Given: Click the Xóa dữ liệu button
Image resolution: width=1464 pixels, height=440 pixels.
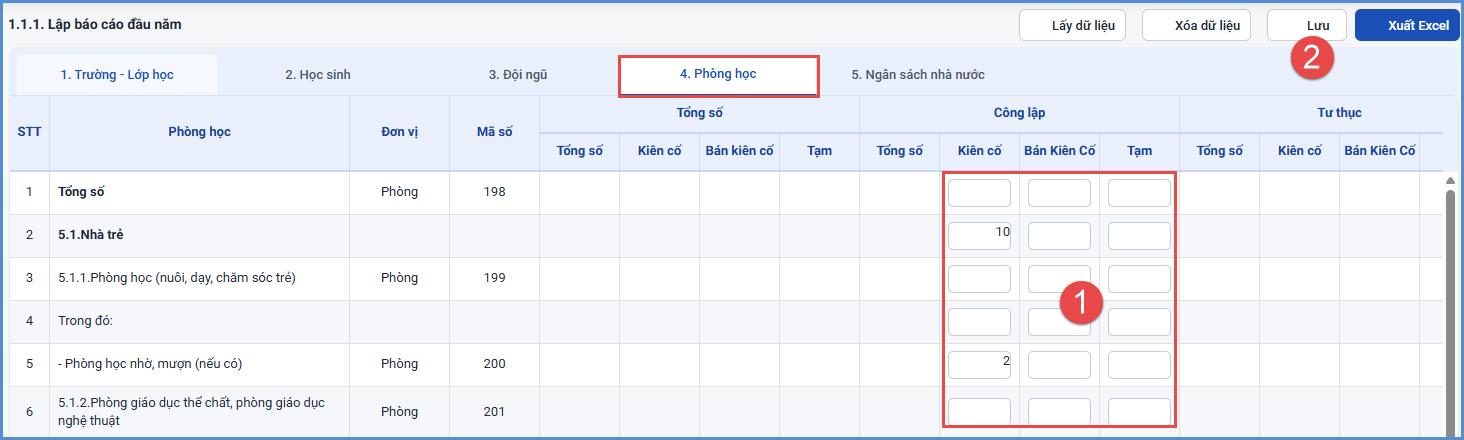Looking at the screenshot, I should [1197, 25].
